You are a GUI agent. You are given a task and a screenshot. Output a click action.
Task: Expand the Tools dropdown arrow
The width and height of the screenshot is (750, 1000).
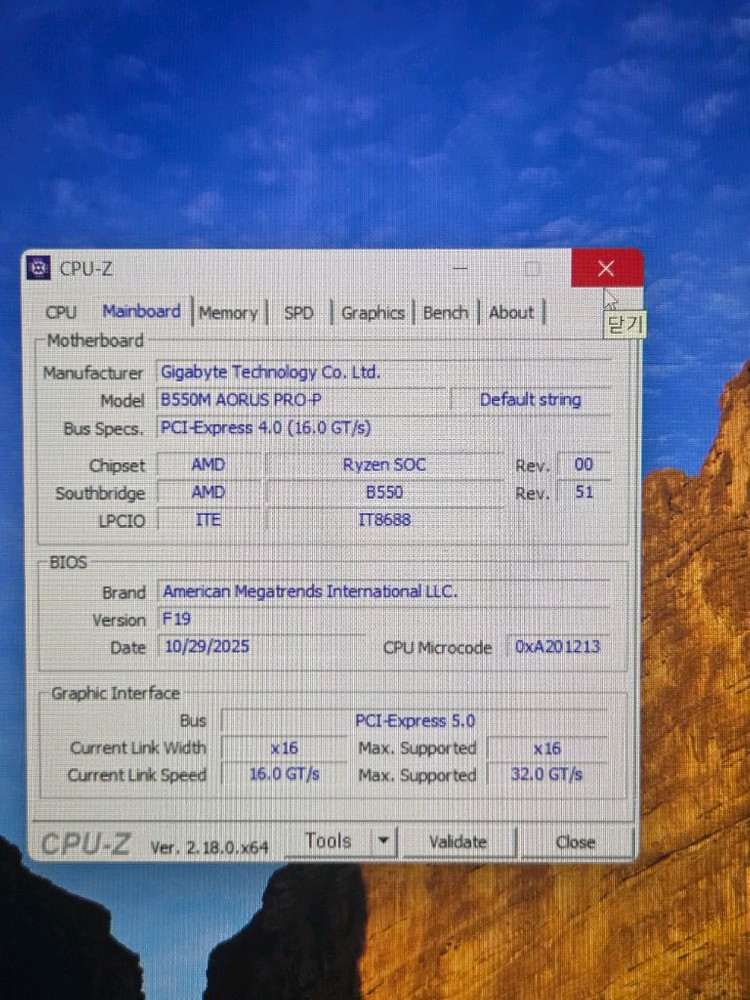tap(383, 841)
